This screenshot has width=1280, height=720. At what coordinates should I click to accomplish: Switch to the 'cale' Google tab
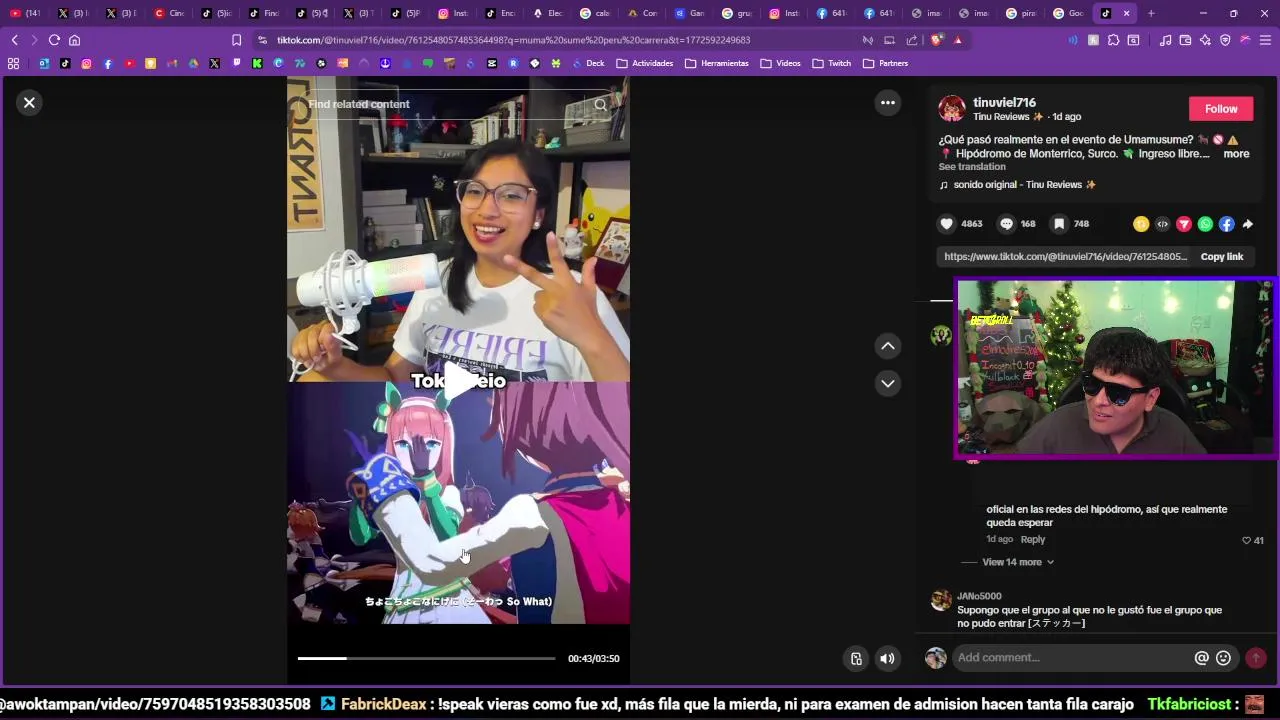point(596,13)
